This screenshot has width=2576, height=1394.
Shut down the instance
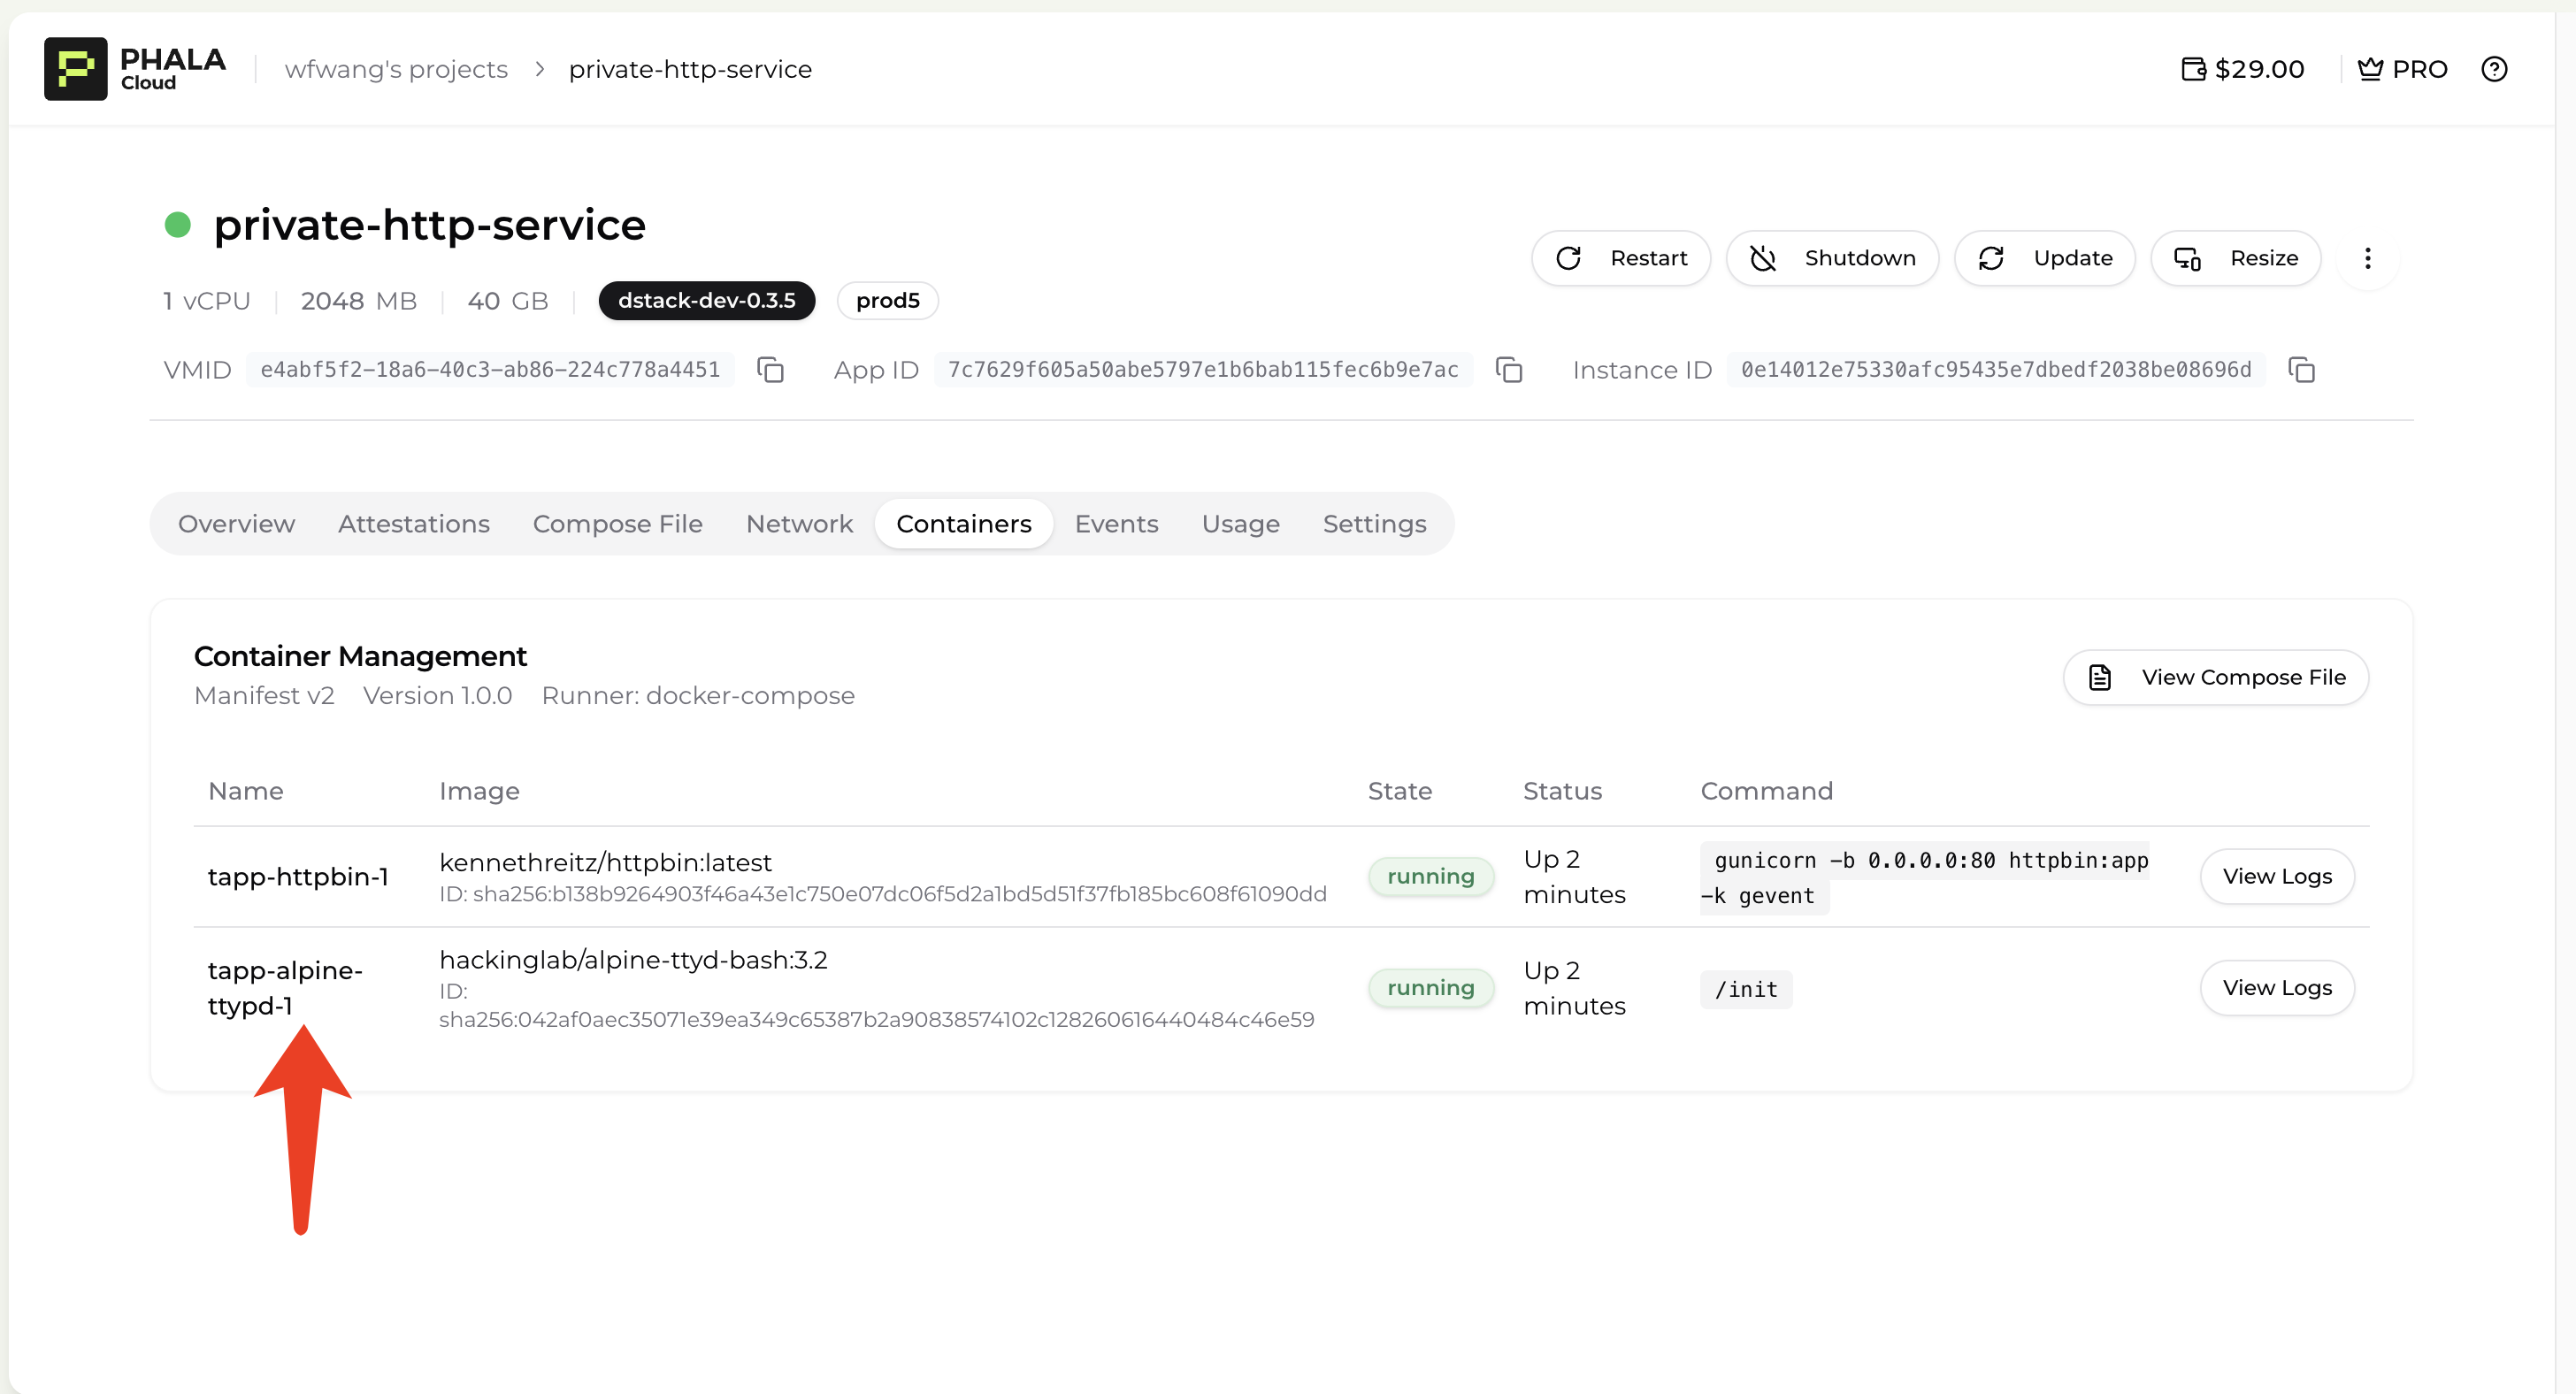click(1832, 258)
